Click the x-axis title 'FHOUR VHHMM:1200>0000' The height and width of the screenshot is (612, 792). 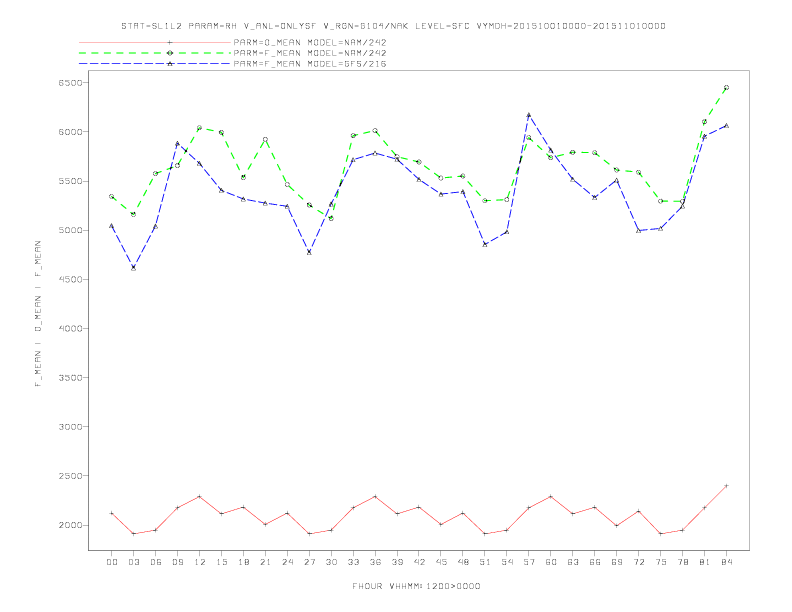tap(416, 586)
